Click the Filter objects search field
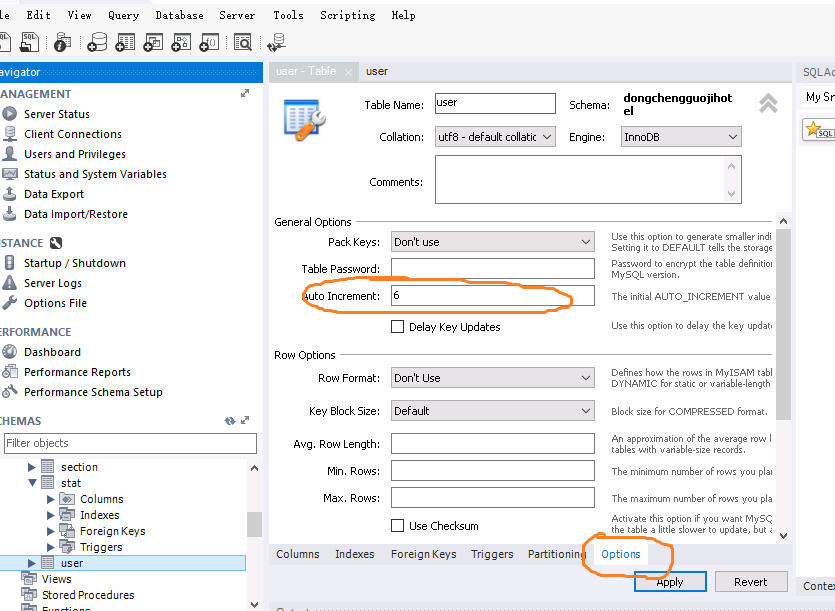 tap(130, 443)
